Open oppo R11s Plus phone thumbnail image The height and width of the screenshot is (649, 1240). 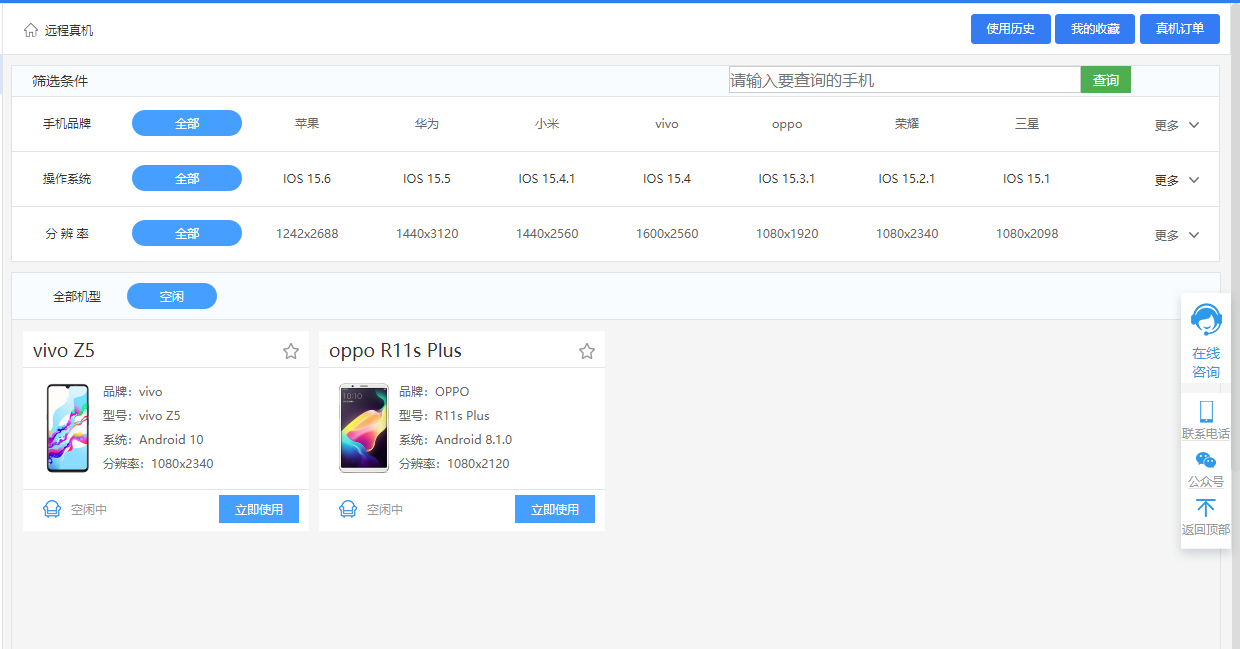coord(364,428)
